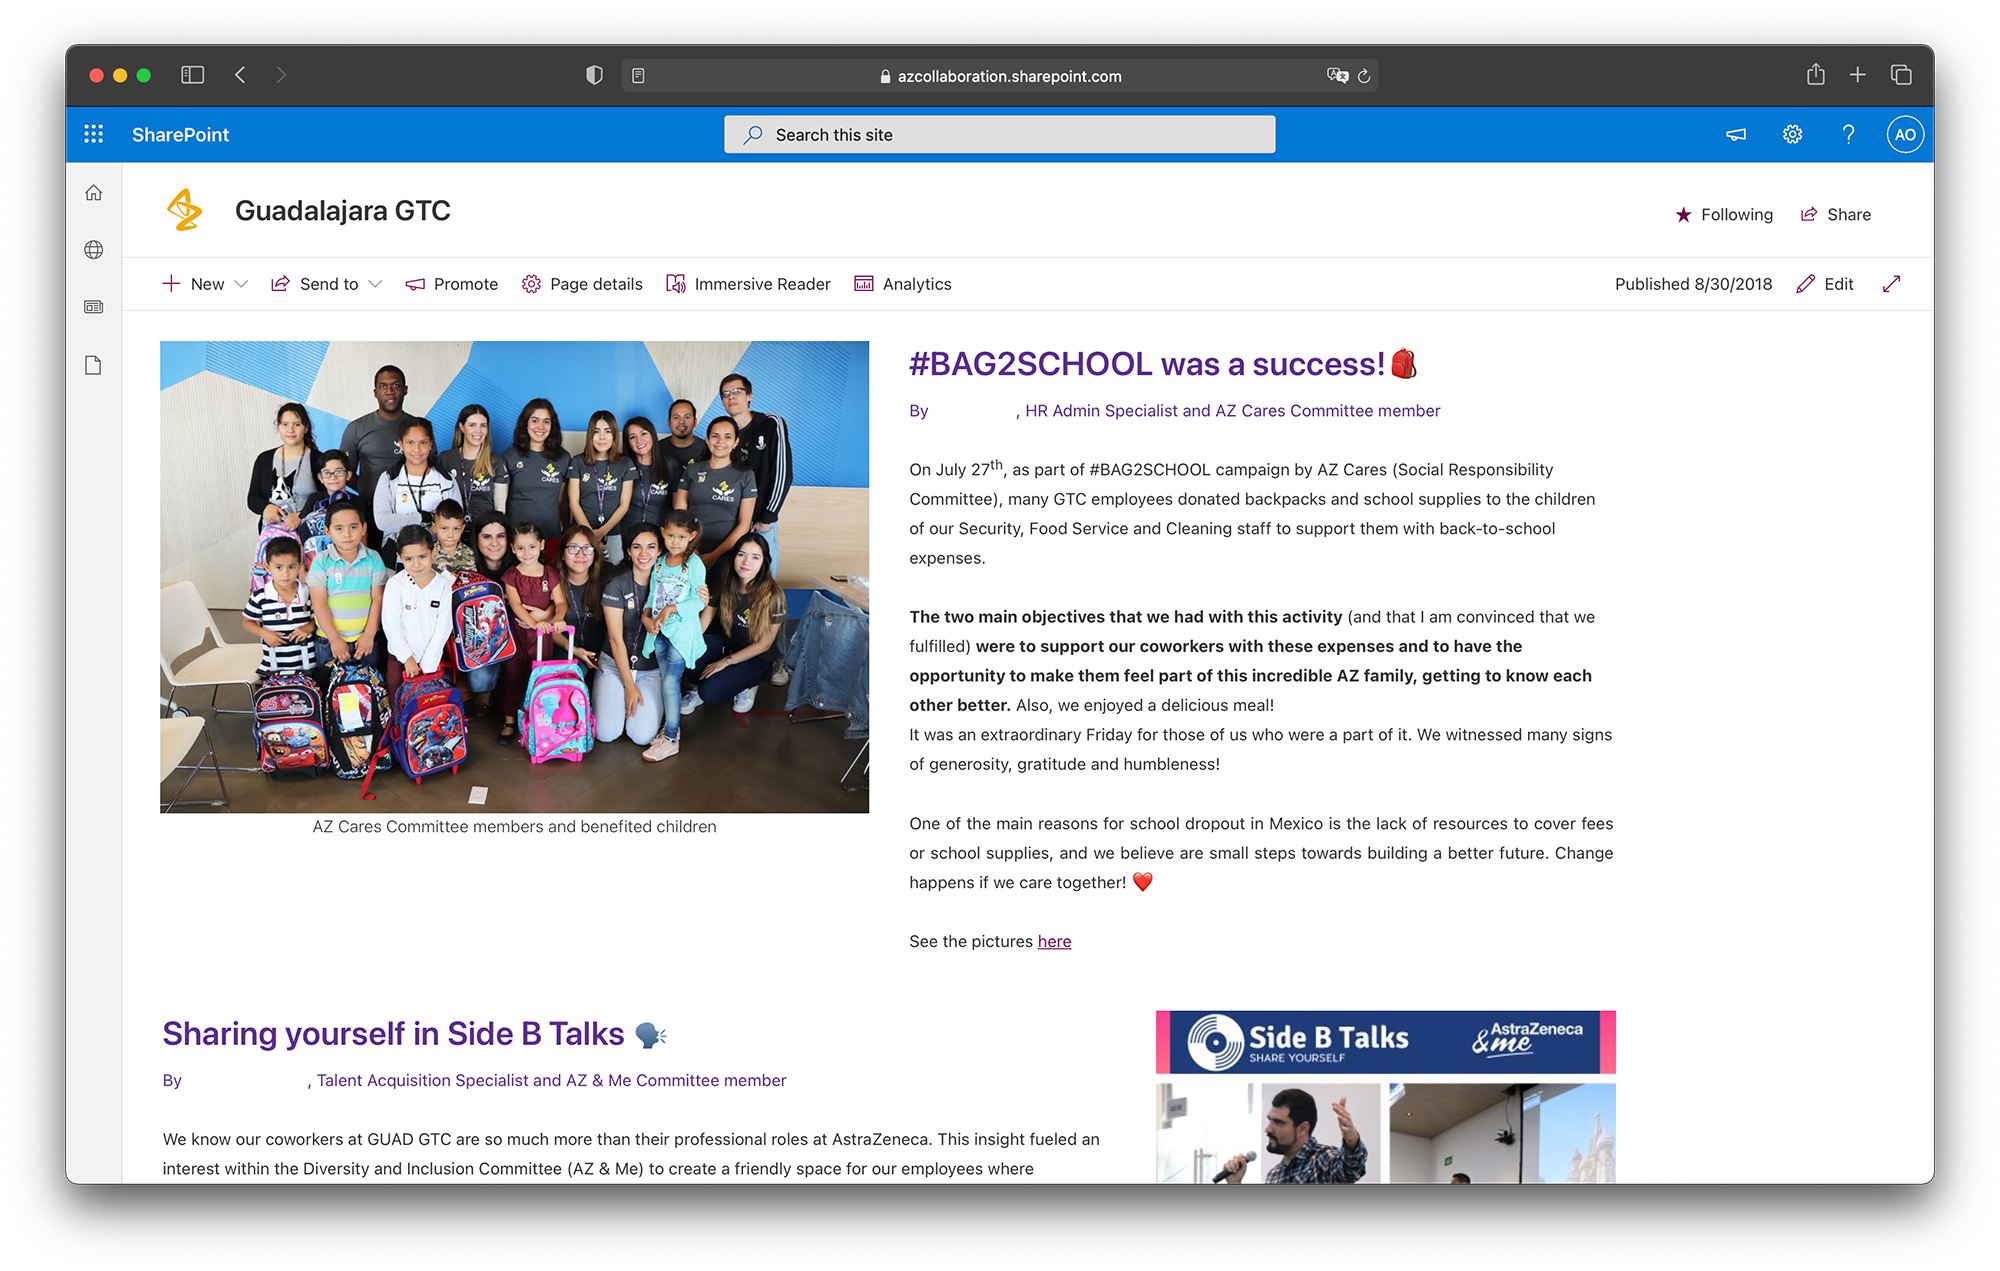This screenshot has height=1271, width=2000.
Task: Click the Search this site field
Action: (x=1000, y=135)
